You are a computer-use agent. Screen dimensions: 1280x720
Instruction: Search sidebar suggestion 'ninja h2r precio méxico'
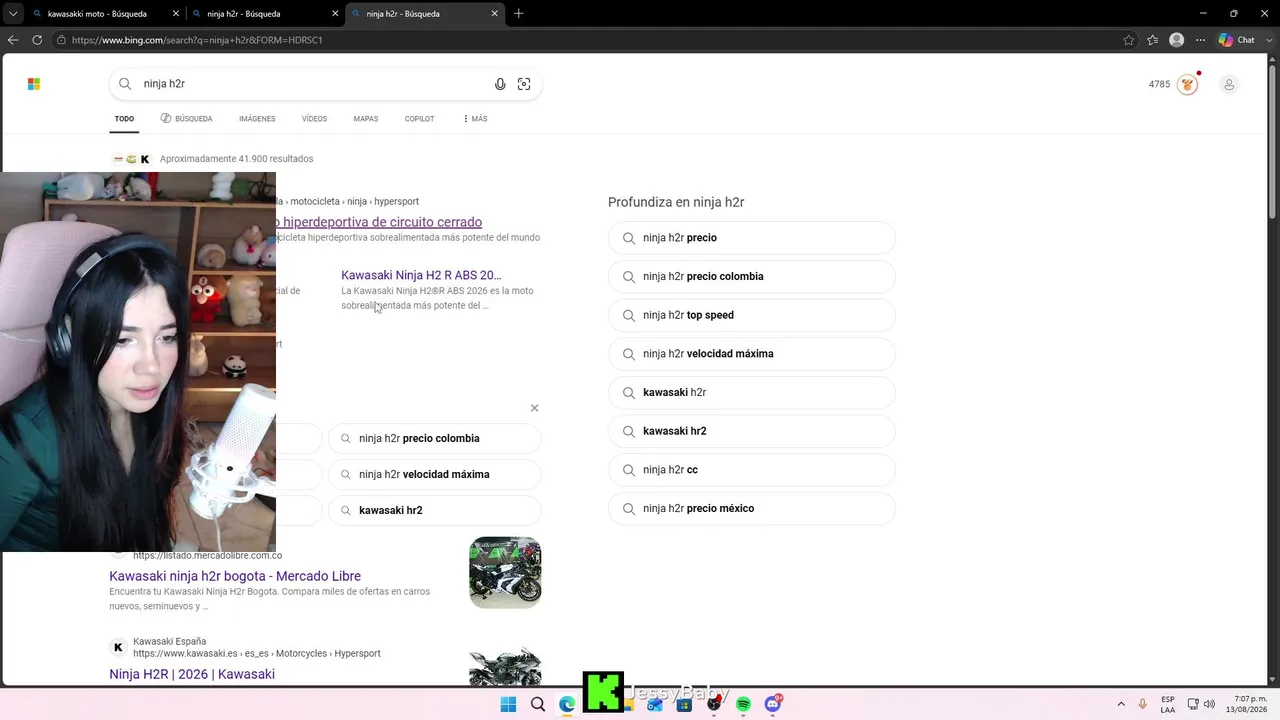click(752, 509)
